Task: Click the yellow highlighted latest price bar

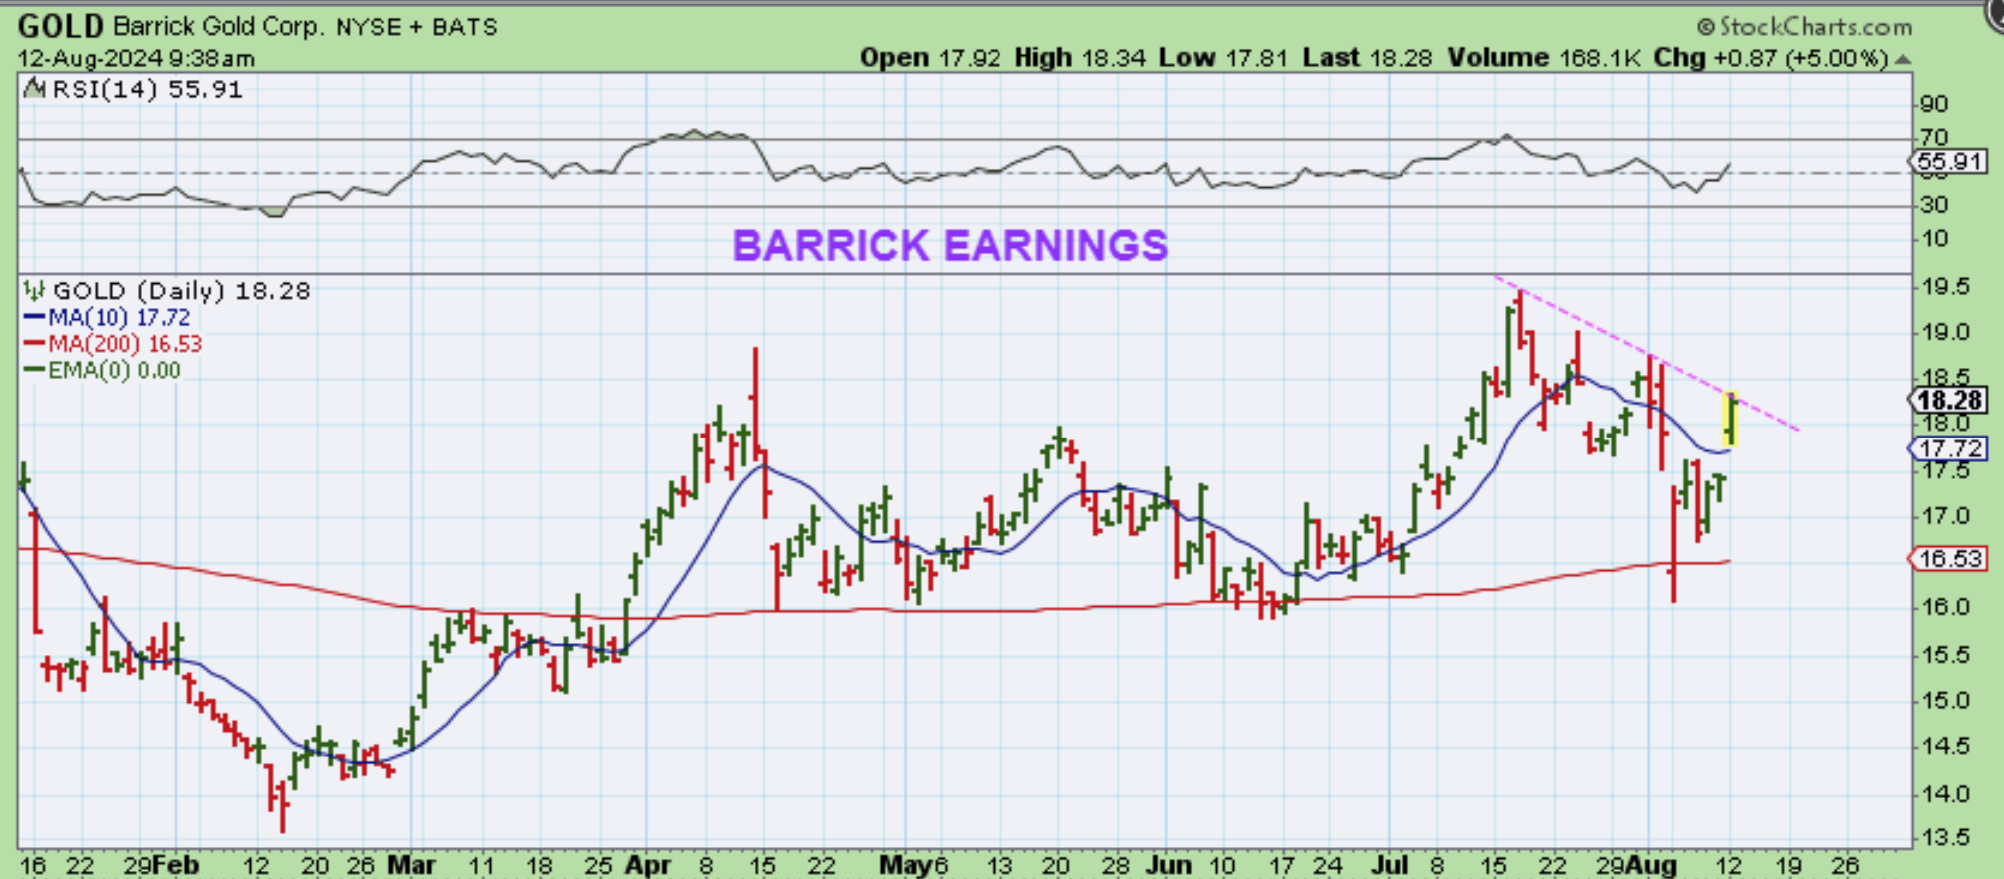Action: [1731, 420]
